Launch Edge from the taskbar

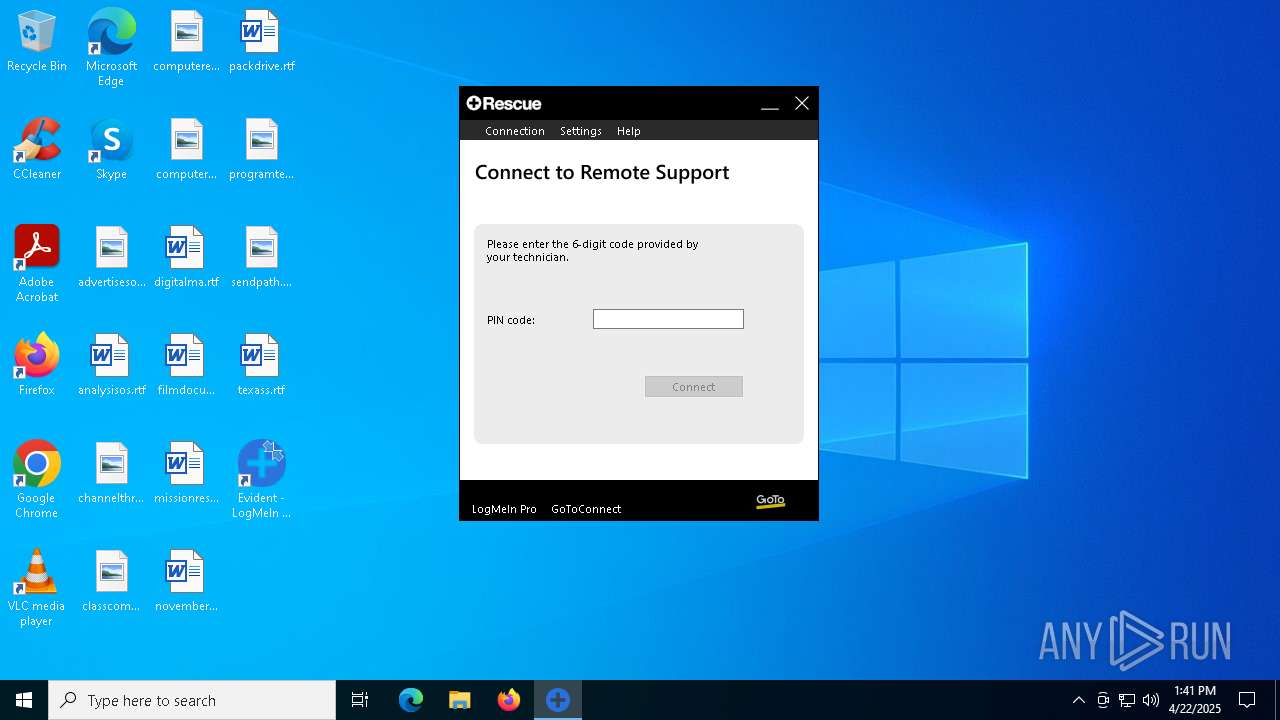click(410, 700)
